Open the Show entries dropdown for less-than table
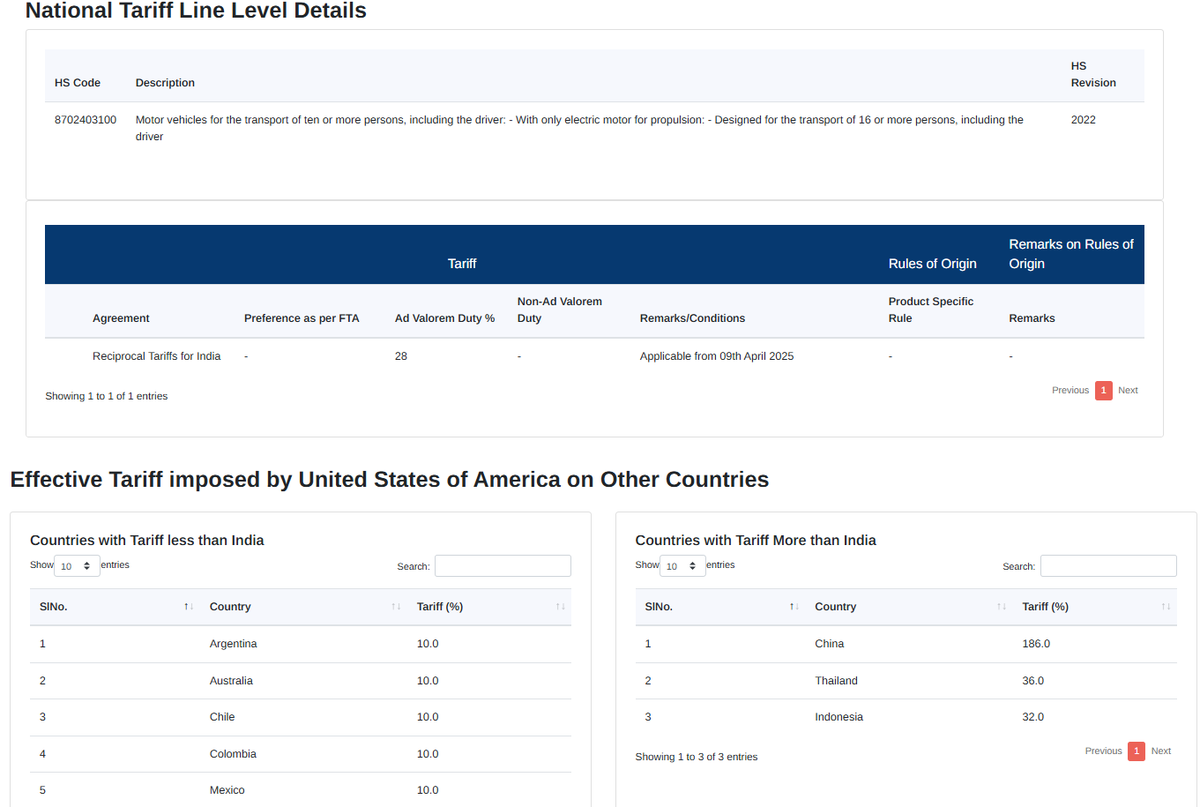1200x807 pixels. (x=77, y=565)
